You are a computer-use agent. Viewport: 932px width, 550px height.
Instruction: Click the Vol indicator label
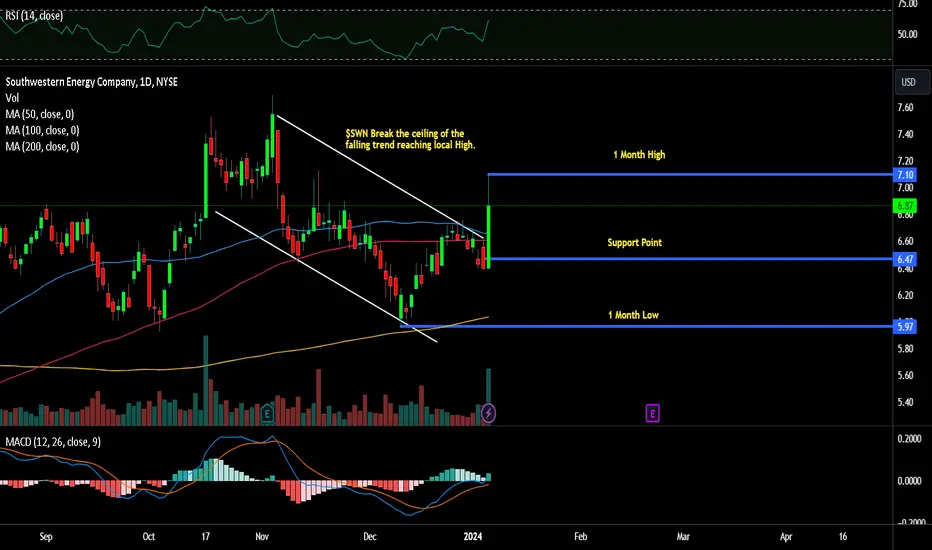(12, 98)
